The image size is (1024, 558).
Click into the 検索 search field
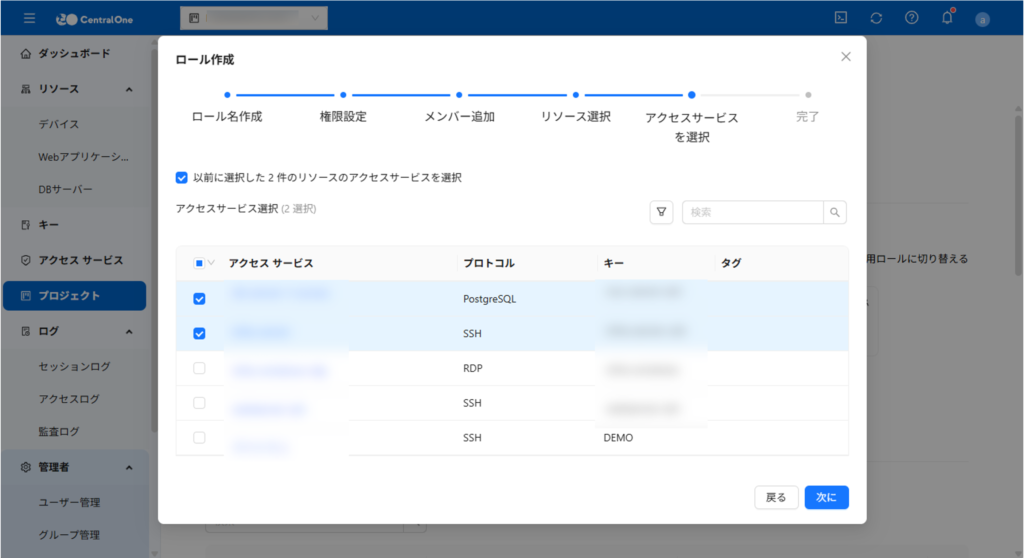(752, 212)
